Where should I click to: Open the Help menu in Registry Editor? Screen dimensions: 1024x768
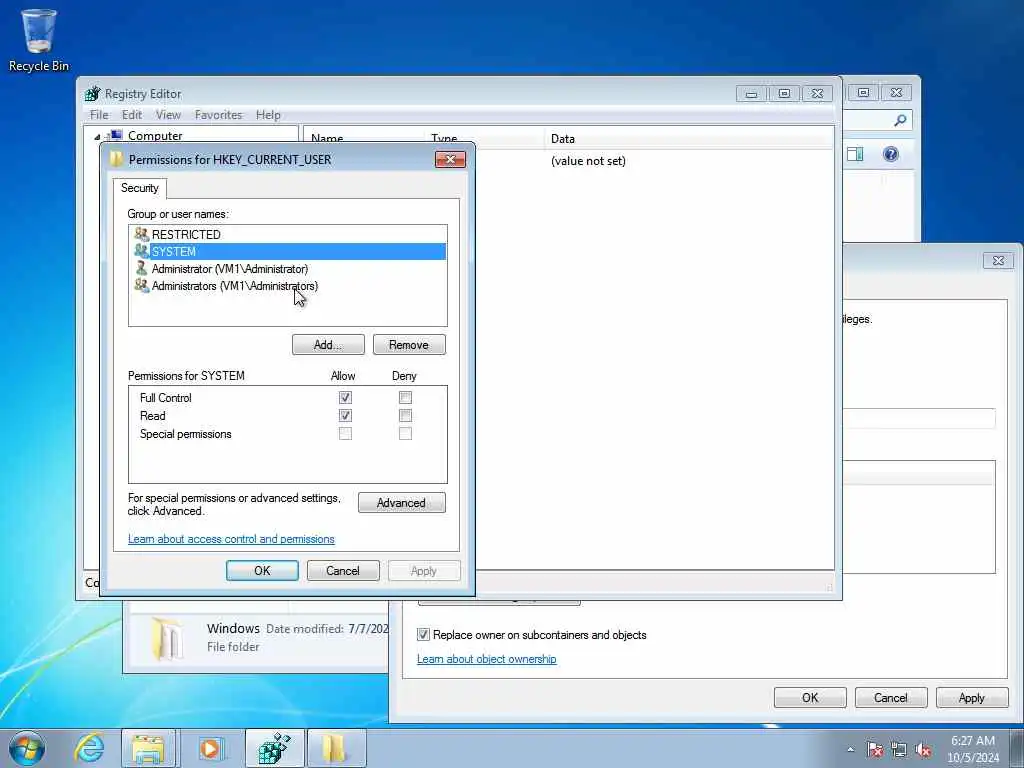point(268,115)
